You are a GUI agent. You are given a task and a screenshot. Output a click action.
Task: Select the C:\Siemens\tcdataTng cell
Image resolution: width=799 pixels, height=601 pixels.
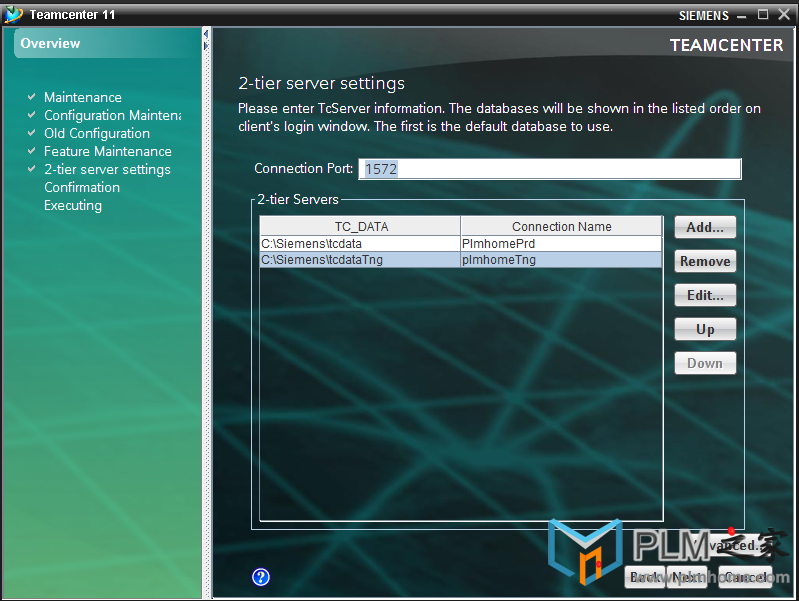[360, 260]
